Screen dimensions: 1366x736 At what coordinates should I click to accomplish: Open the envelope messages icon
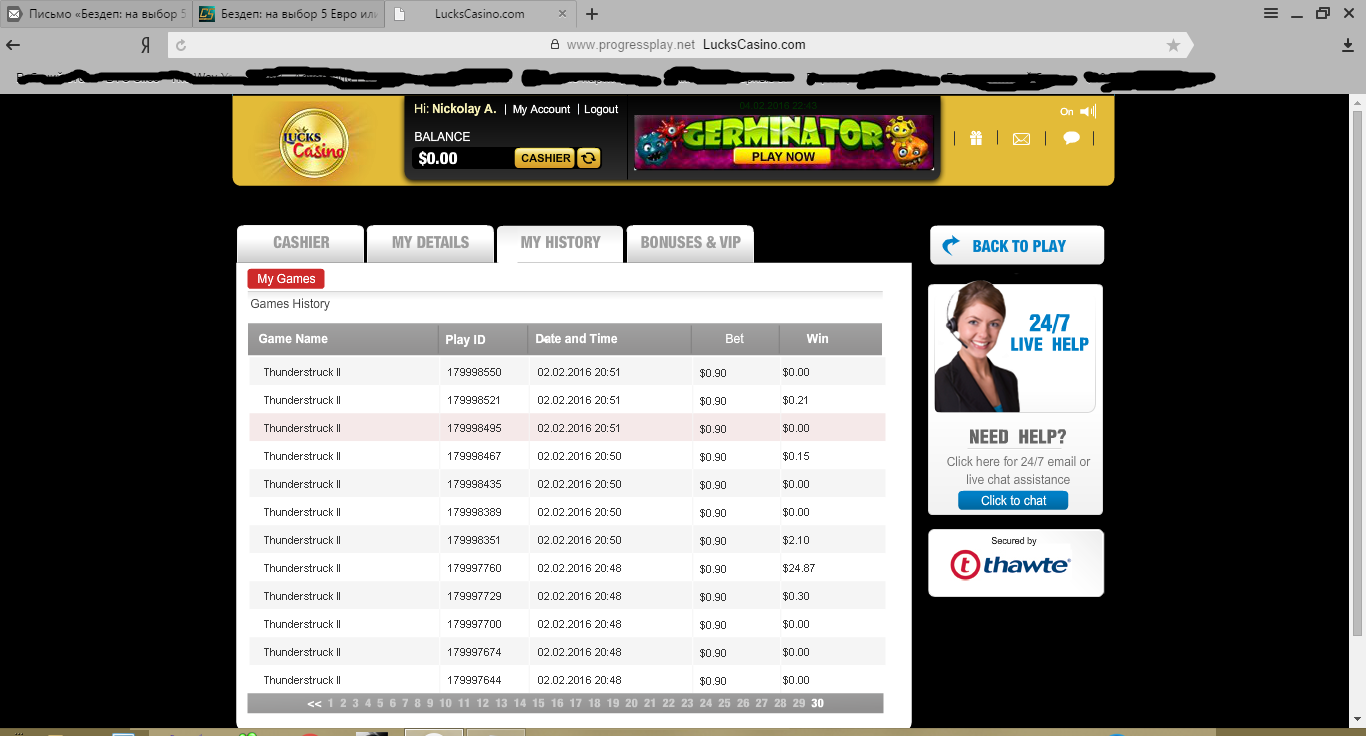tap(1021, 139)
